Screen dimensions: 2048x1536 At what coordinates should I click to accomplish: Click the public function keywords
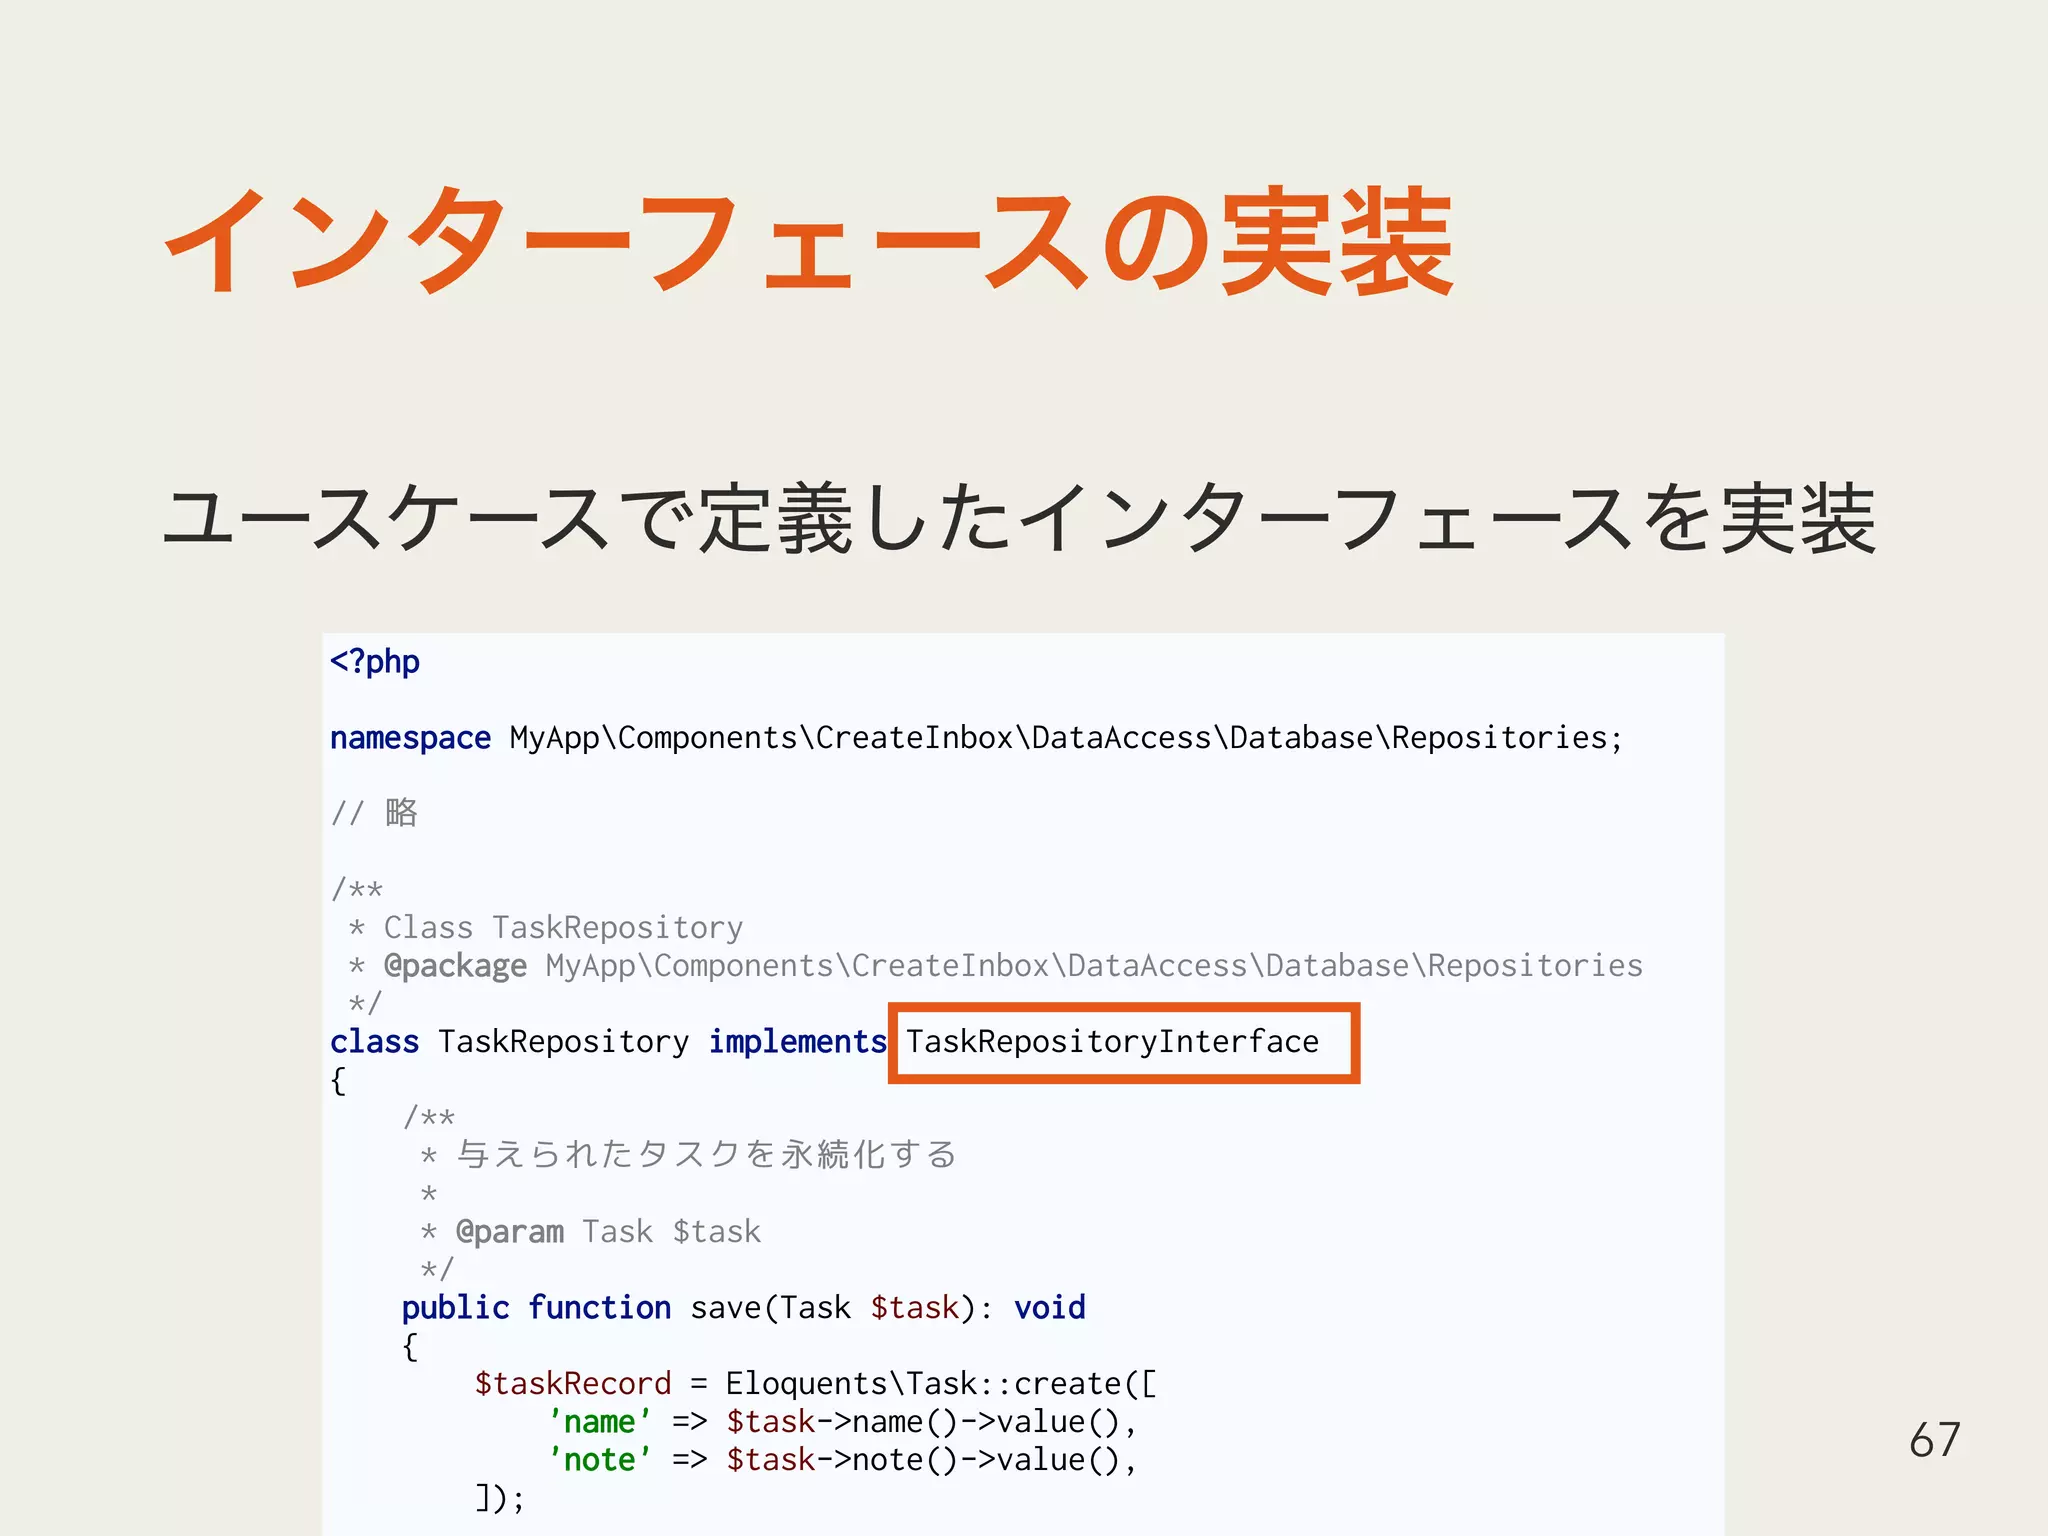point(536,1308)
